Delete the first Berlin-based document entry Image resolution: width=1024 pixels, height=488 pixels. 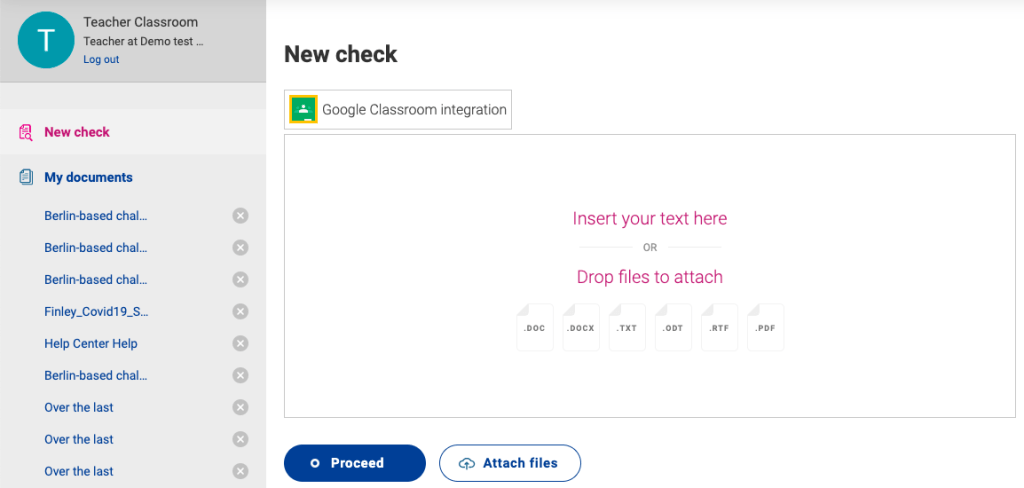240,216
